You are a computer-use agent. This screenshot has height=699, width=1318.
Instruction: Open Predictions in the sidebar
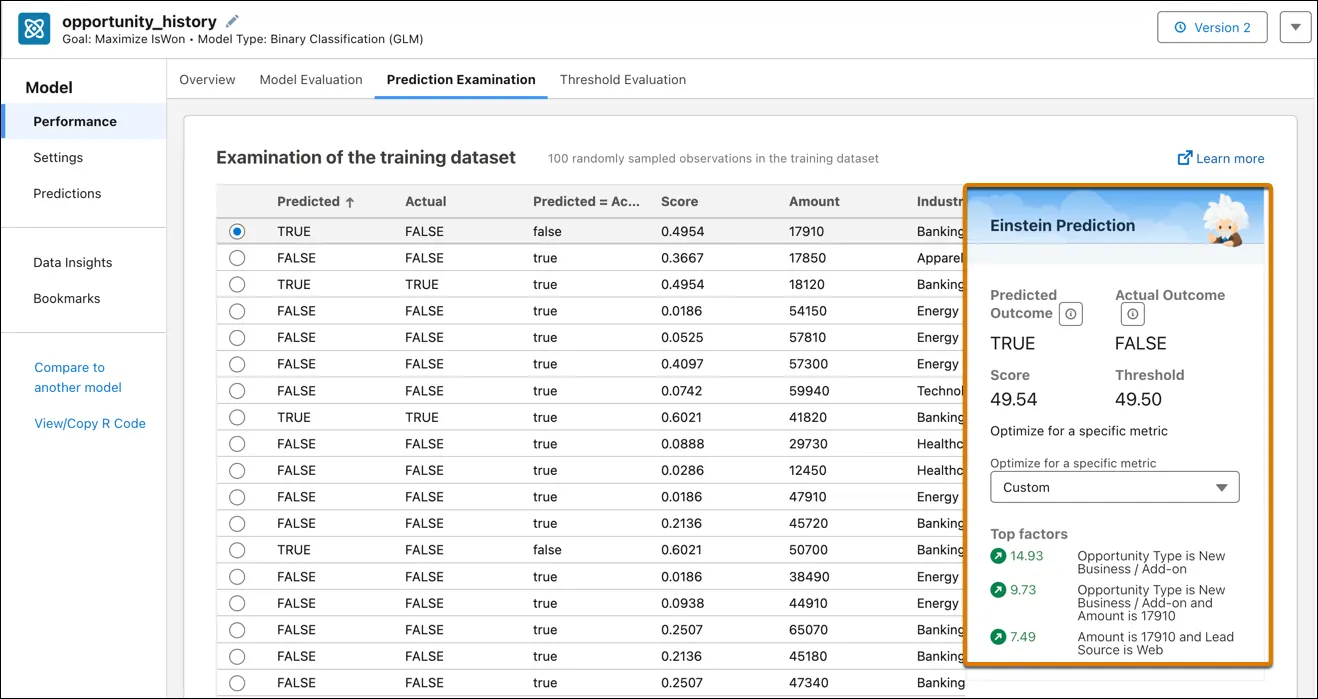tap(67, 193)
